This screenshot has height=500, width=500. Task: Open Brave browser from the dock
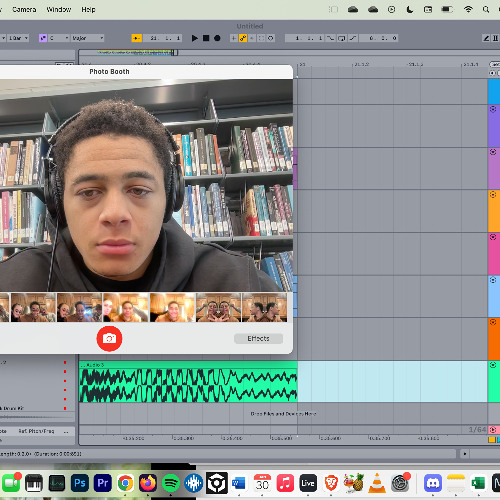pyautogui.click(x=331, y=483)
